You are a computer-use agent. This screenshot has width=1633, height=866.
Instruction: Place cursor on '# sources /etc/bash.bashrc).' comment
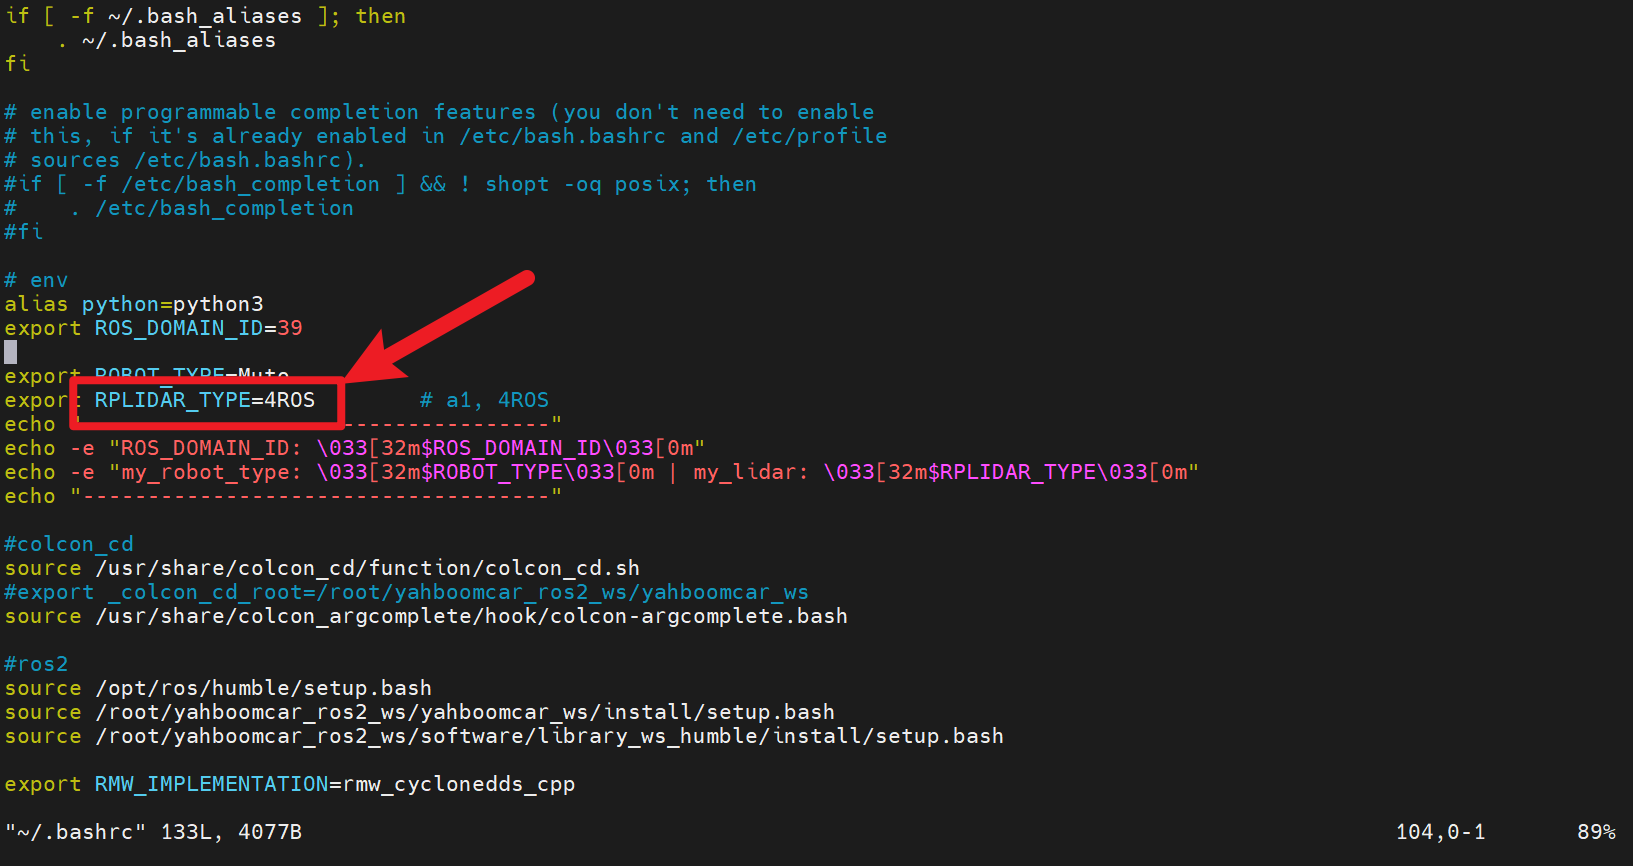[x=185, y=160]
